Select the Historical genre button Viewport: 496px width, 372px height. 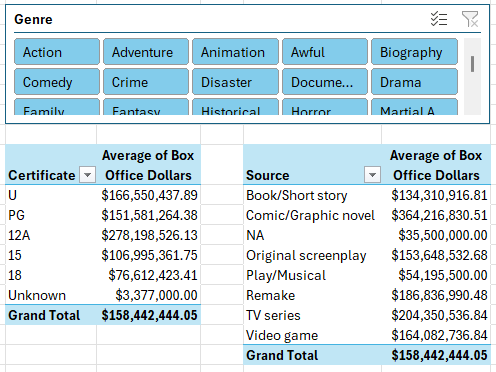coord(235,107)
